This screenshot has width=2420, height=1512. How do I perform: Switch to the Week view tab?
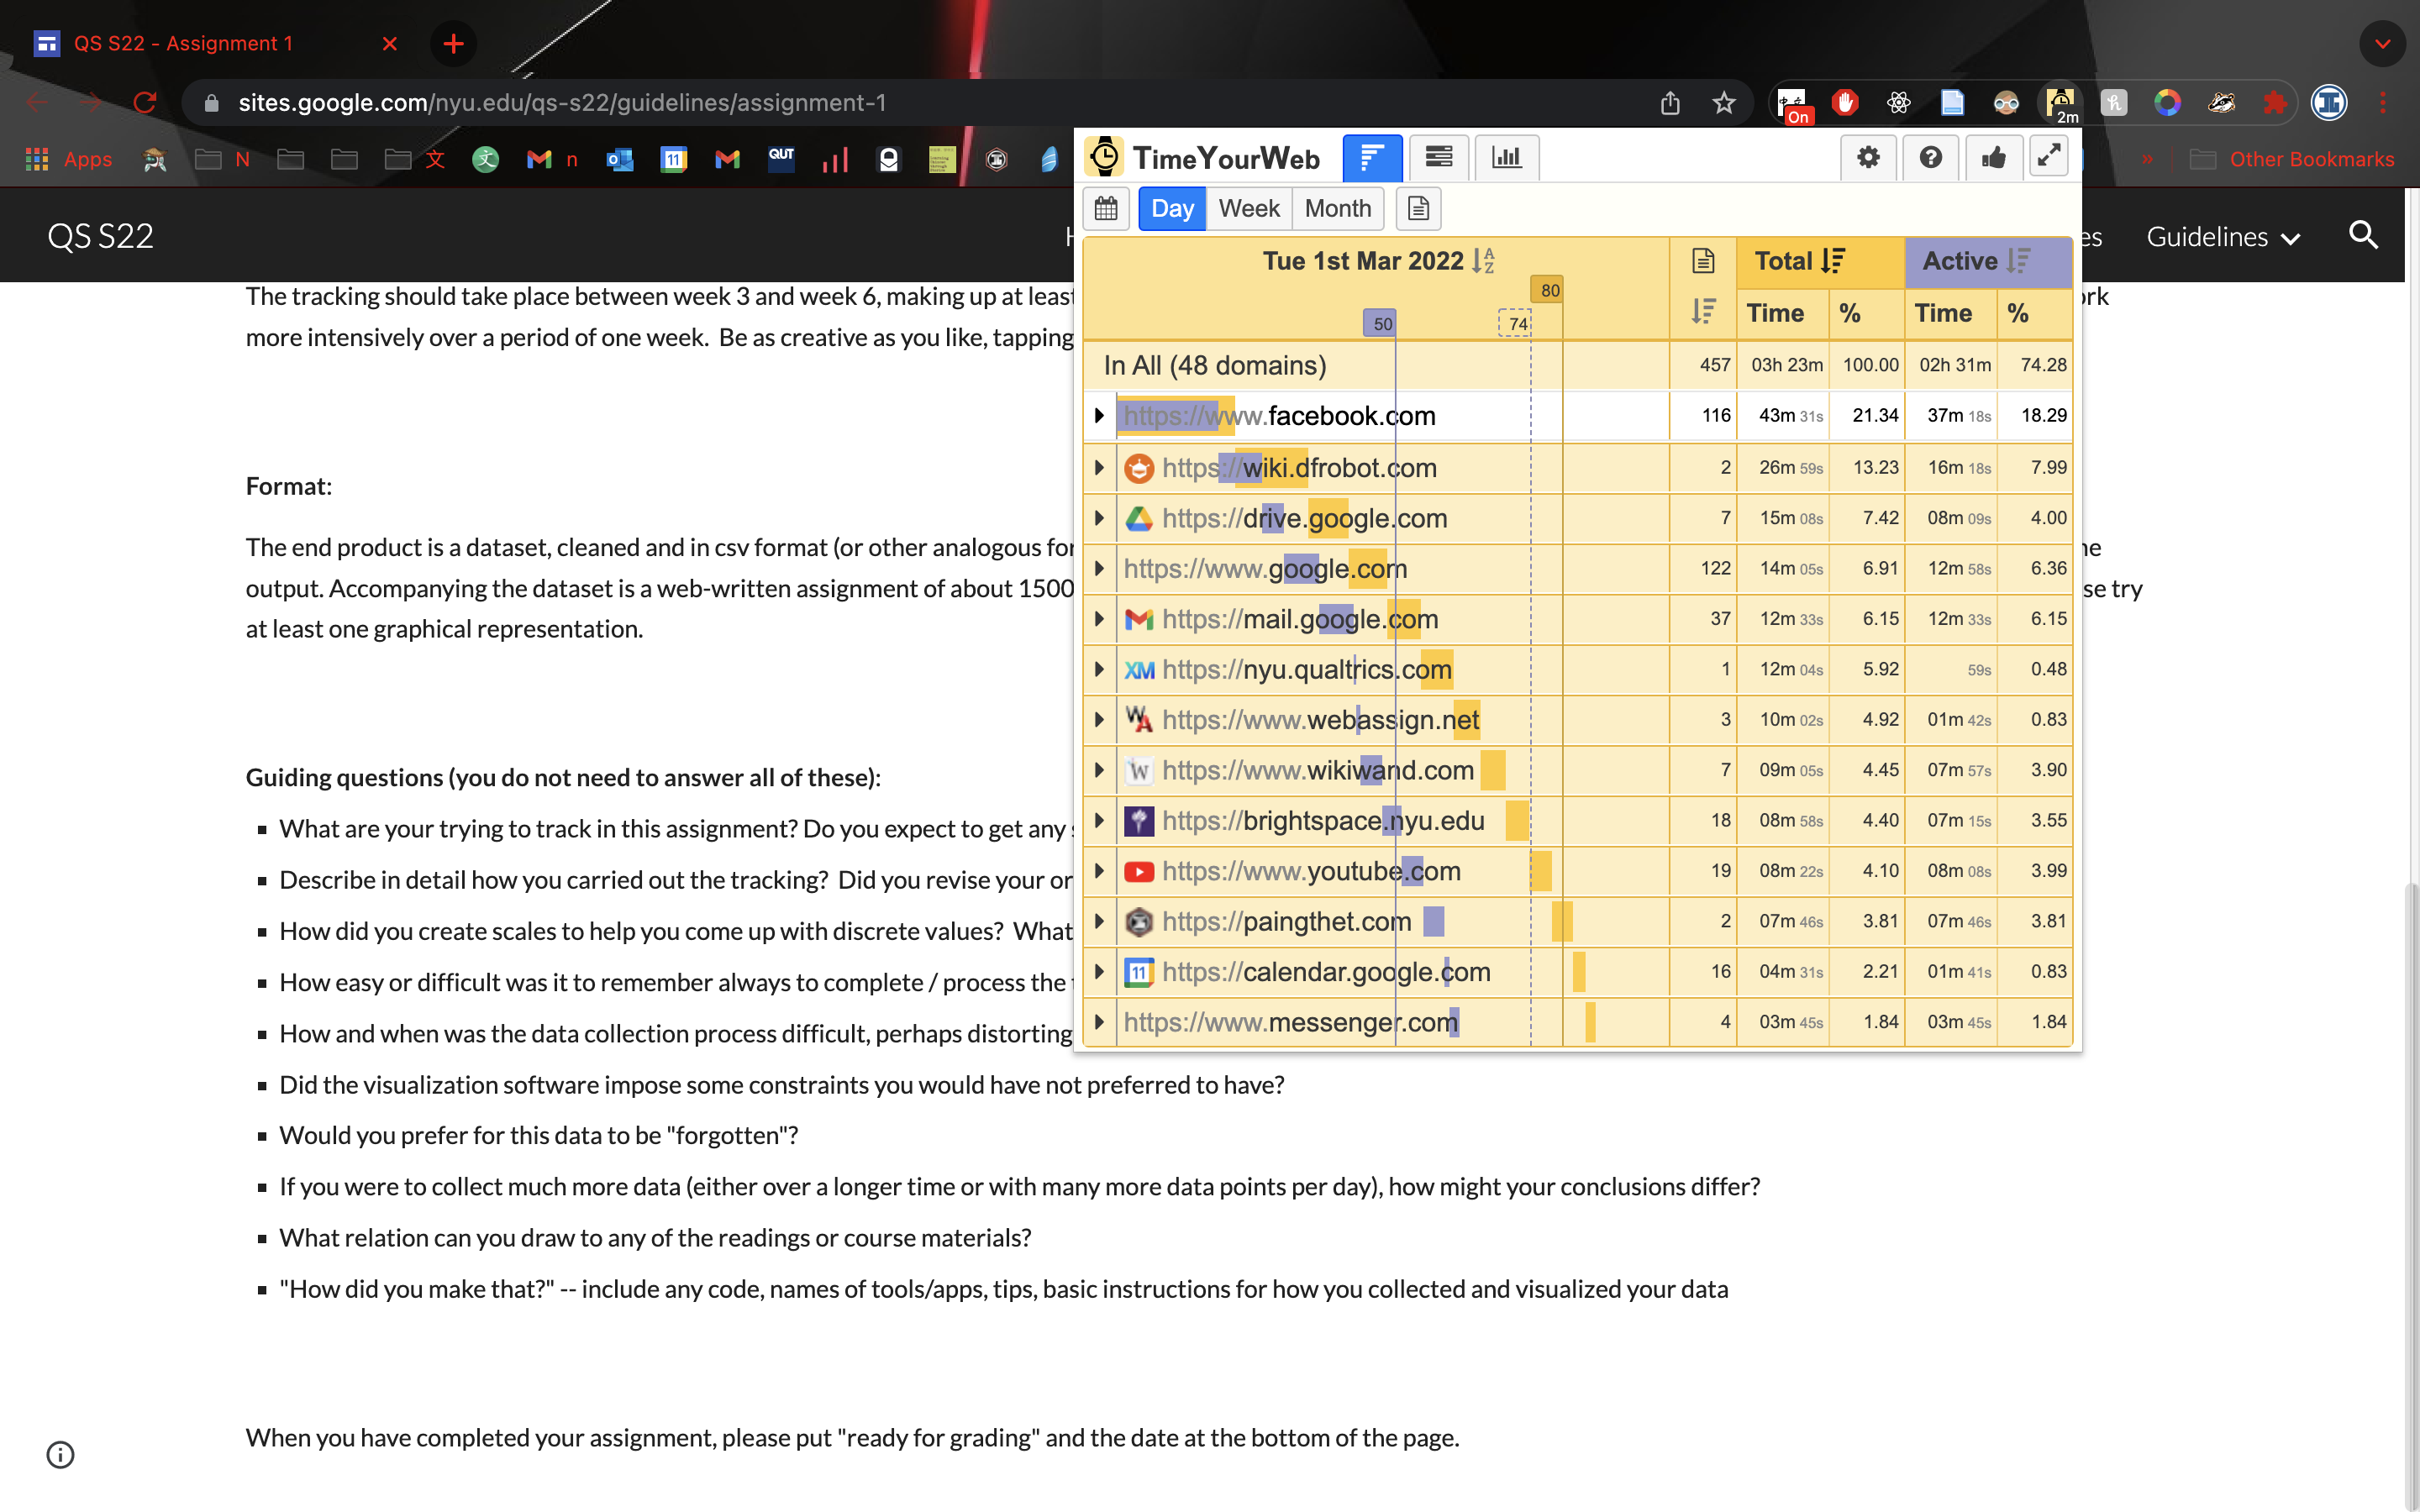point(1248,207)
